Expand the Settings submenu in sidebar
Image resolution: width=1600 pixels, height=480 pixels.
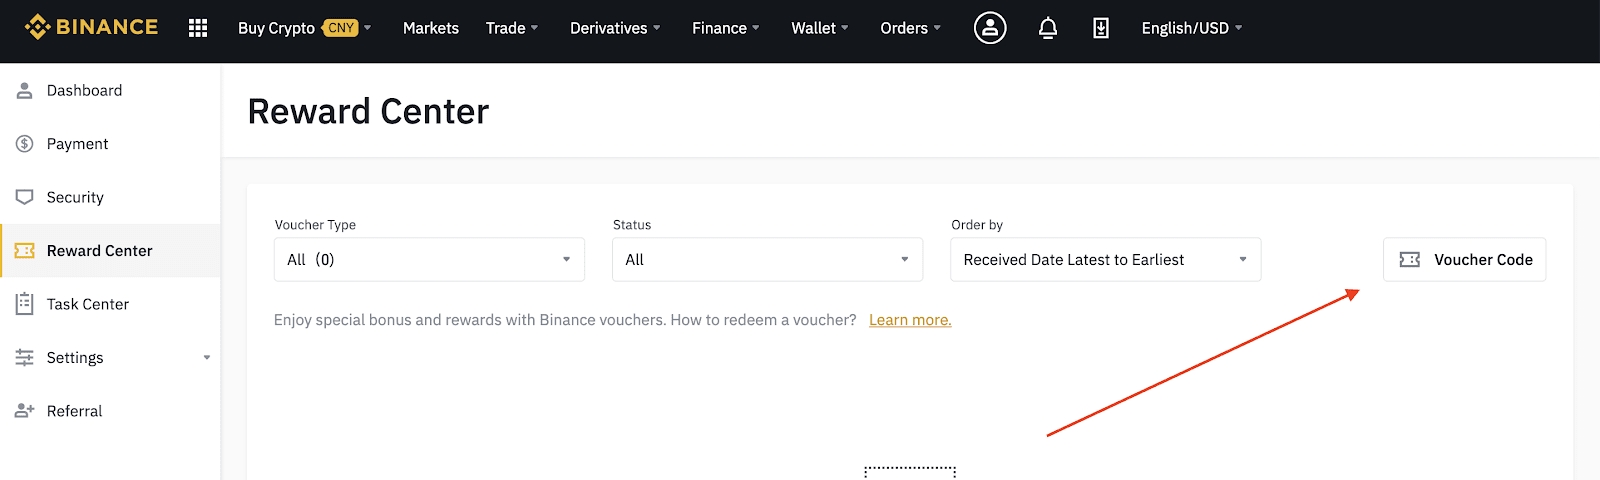click(207, 358)
